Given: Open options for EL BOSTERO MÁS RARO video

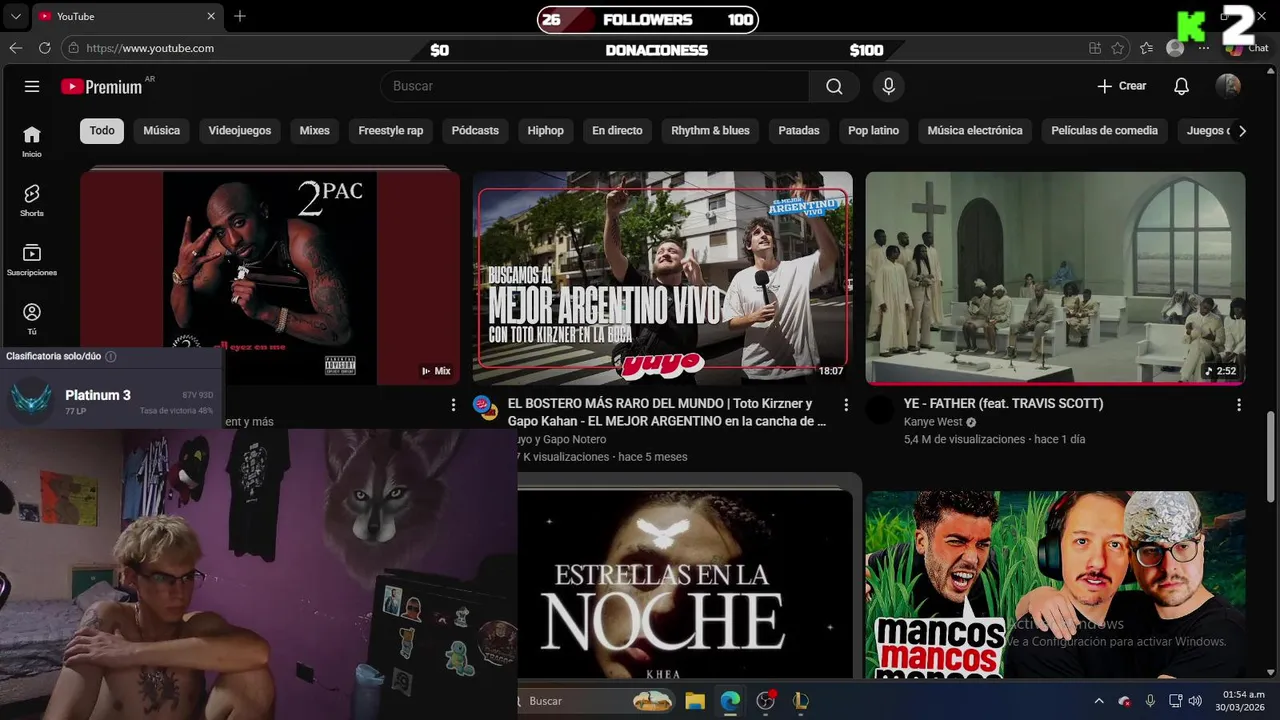Looking at the screenshot, I should click(x=846, y=405).
